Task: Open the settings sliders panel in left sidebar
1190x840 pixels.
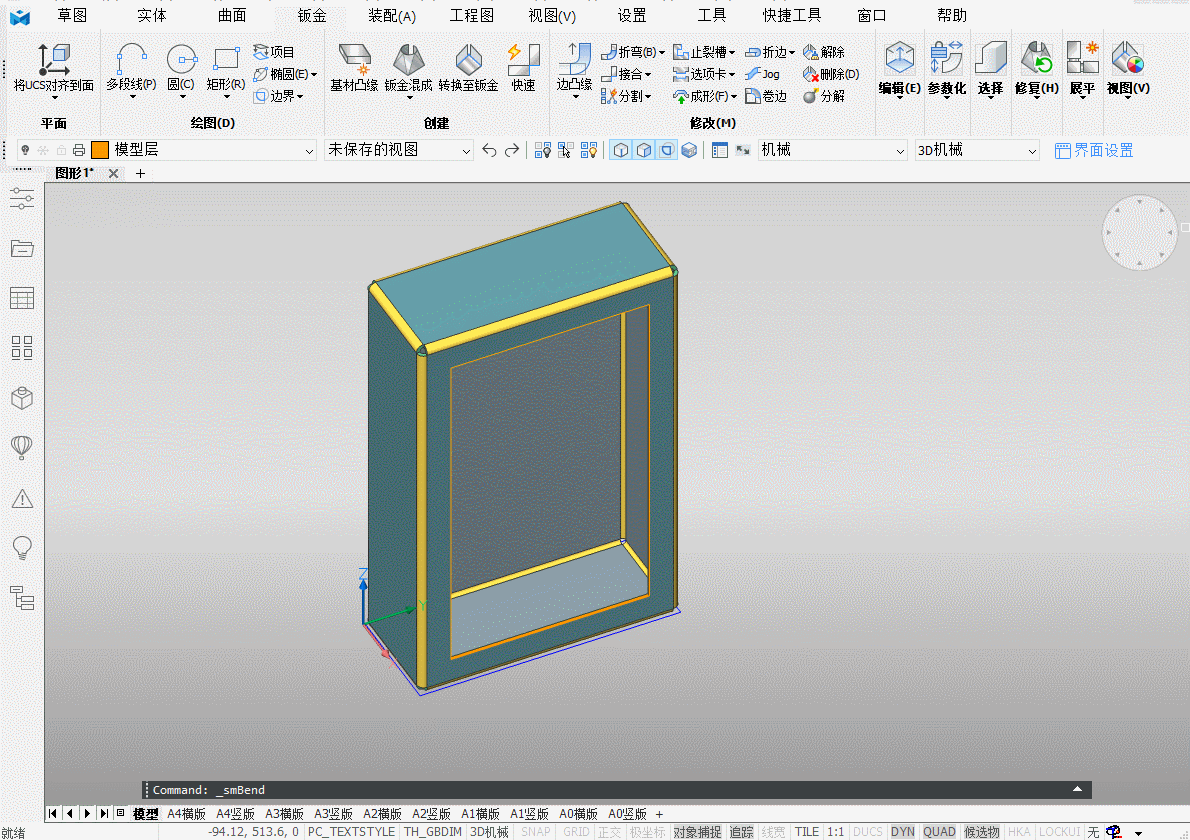Action: click(22, 199)
